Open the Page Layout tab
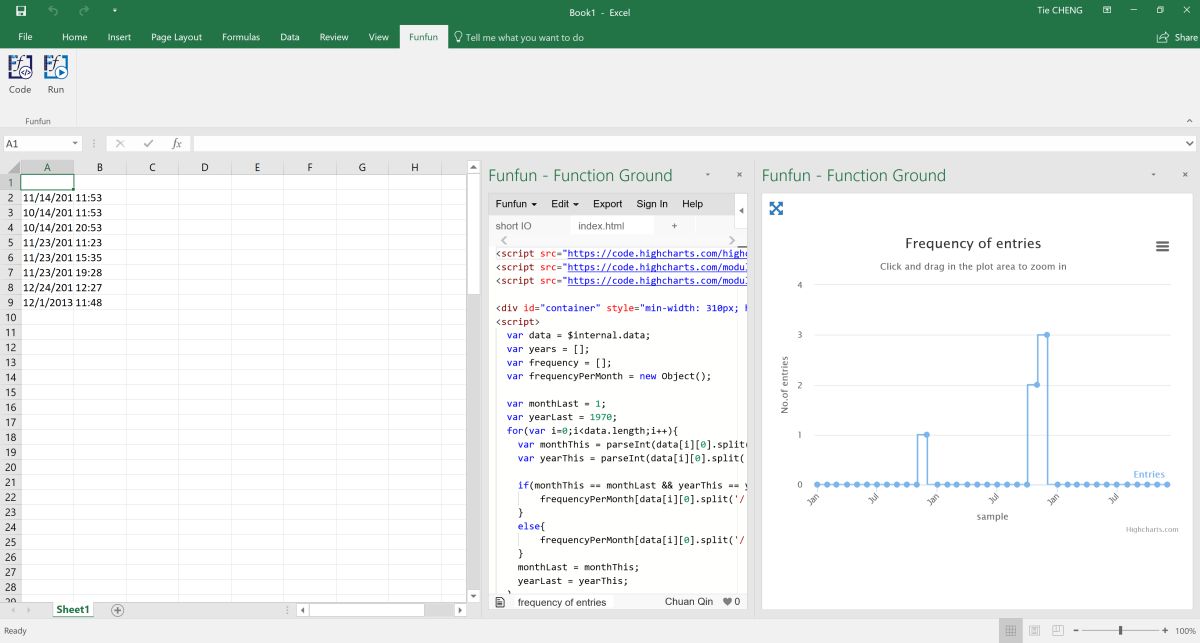Image resolution: width=1200 pixels, height=643 pixels. 176,37
